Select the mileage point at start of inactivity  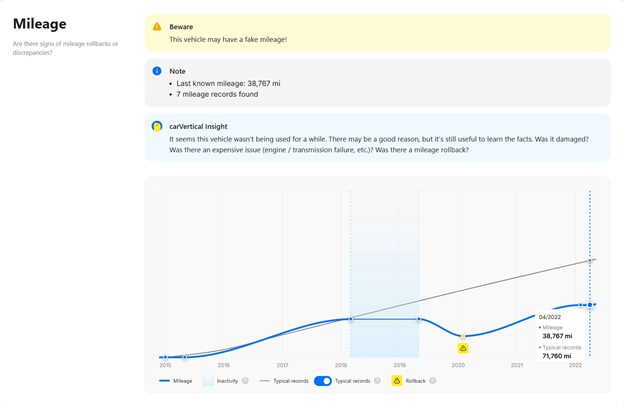tap(351, 319)
